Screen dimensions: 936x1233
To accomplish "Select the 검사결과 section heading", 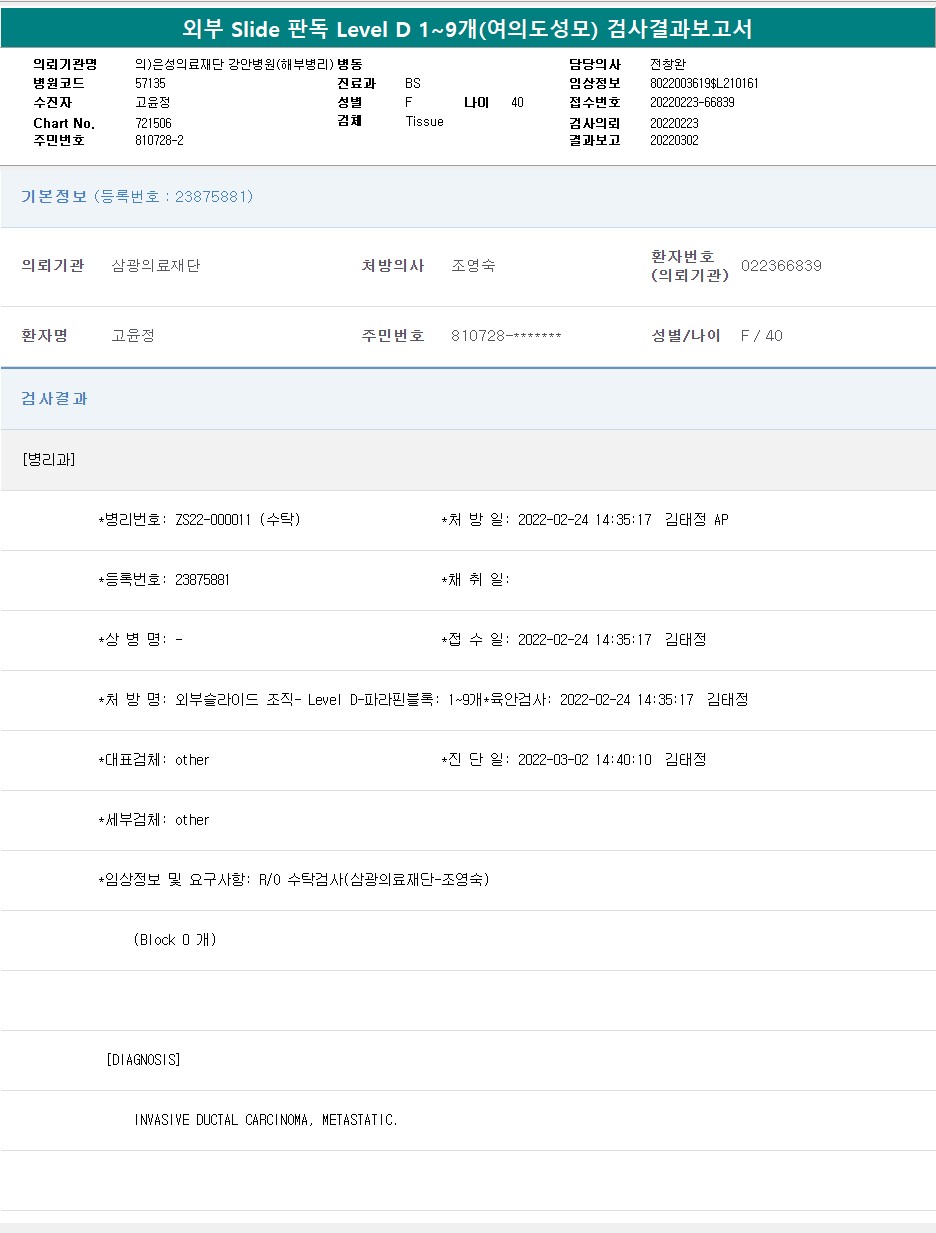I will 54,398.
